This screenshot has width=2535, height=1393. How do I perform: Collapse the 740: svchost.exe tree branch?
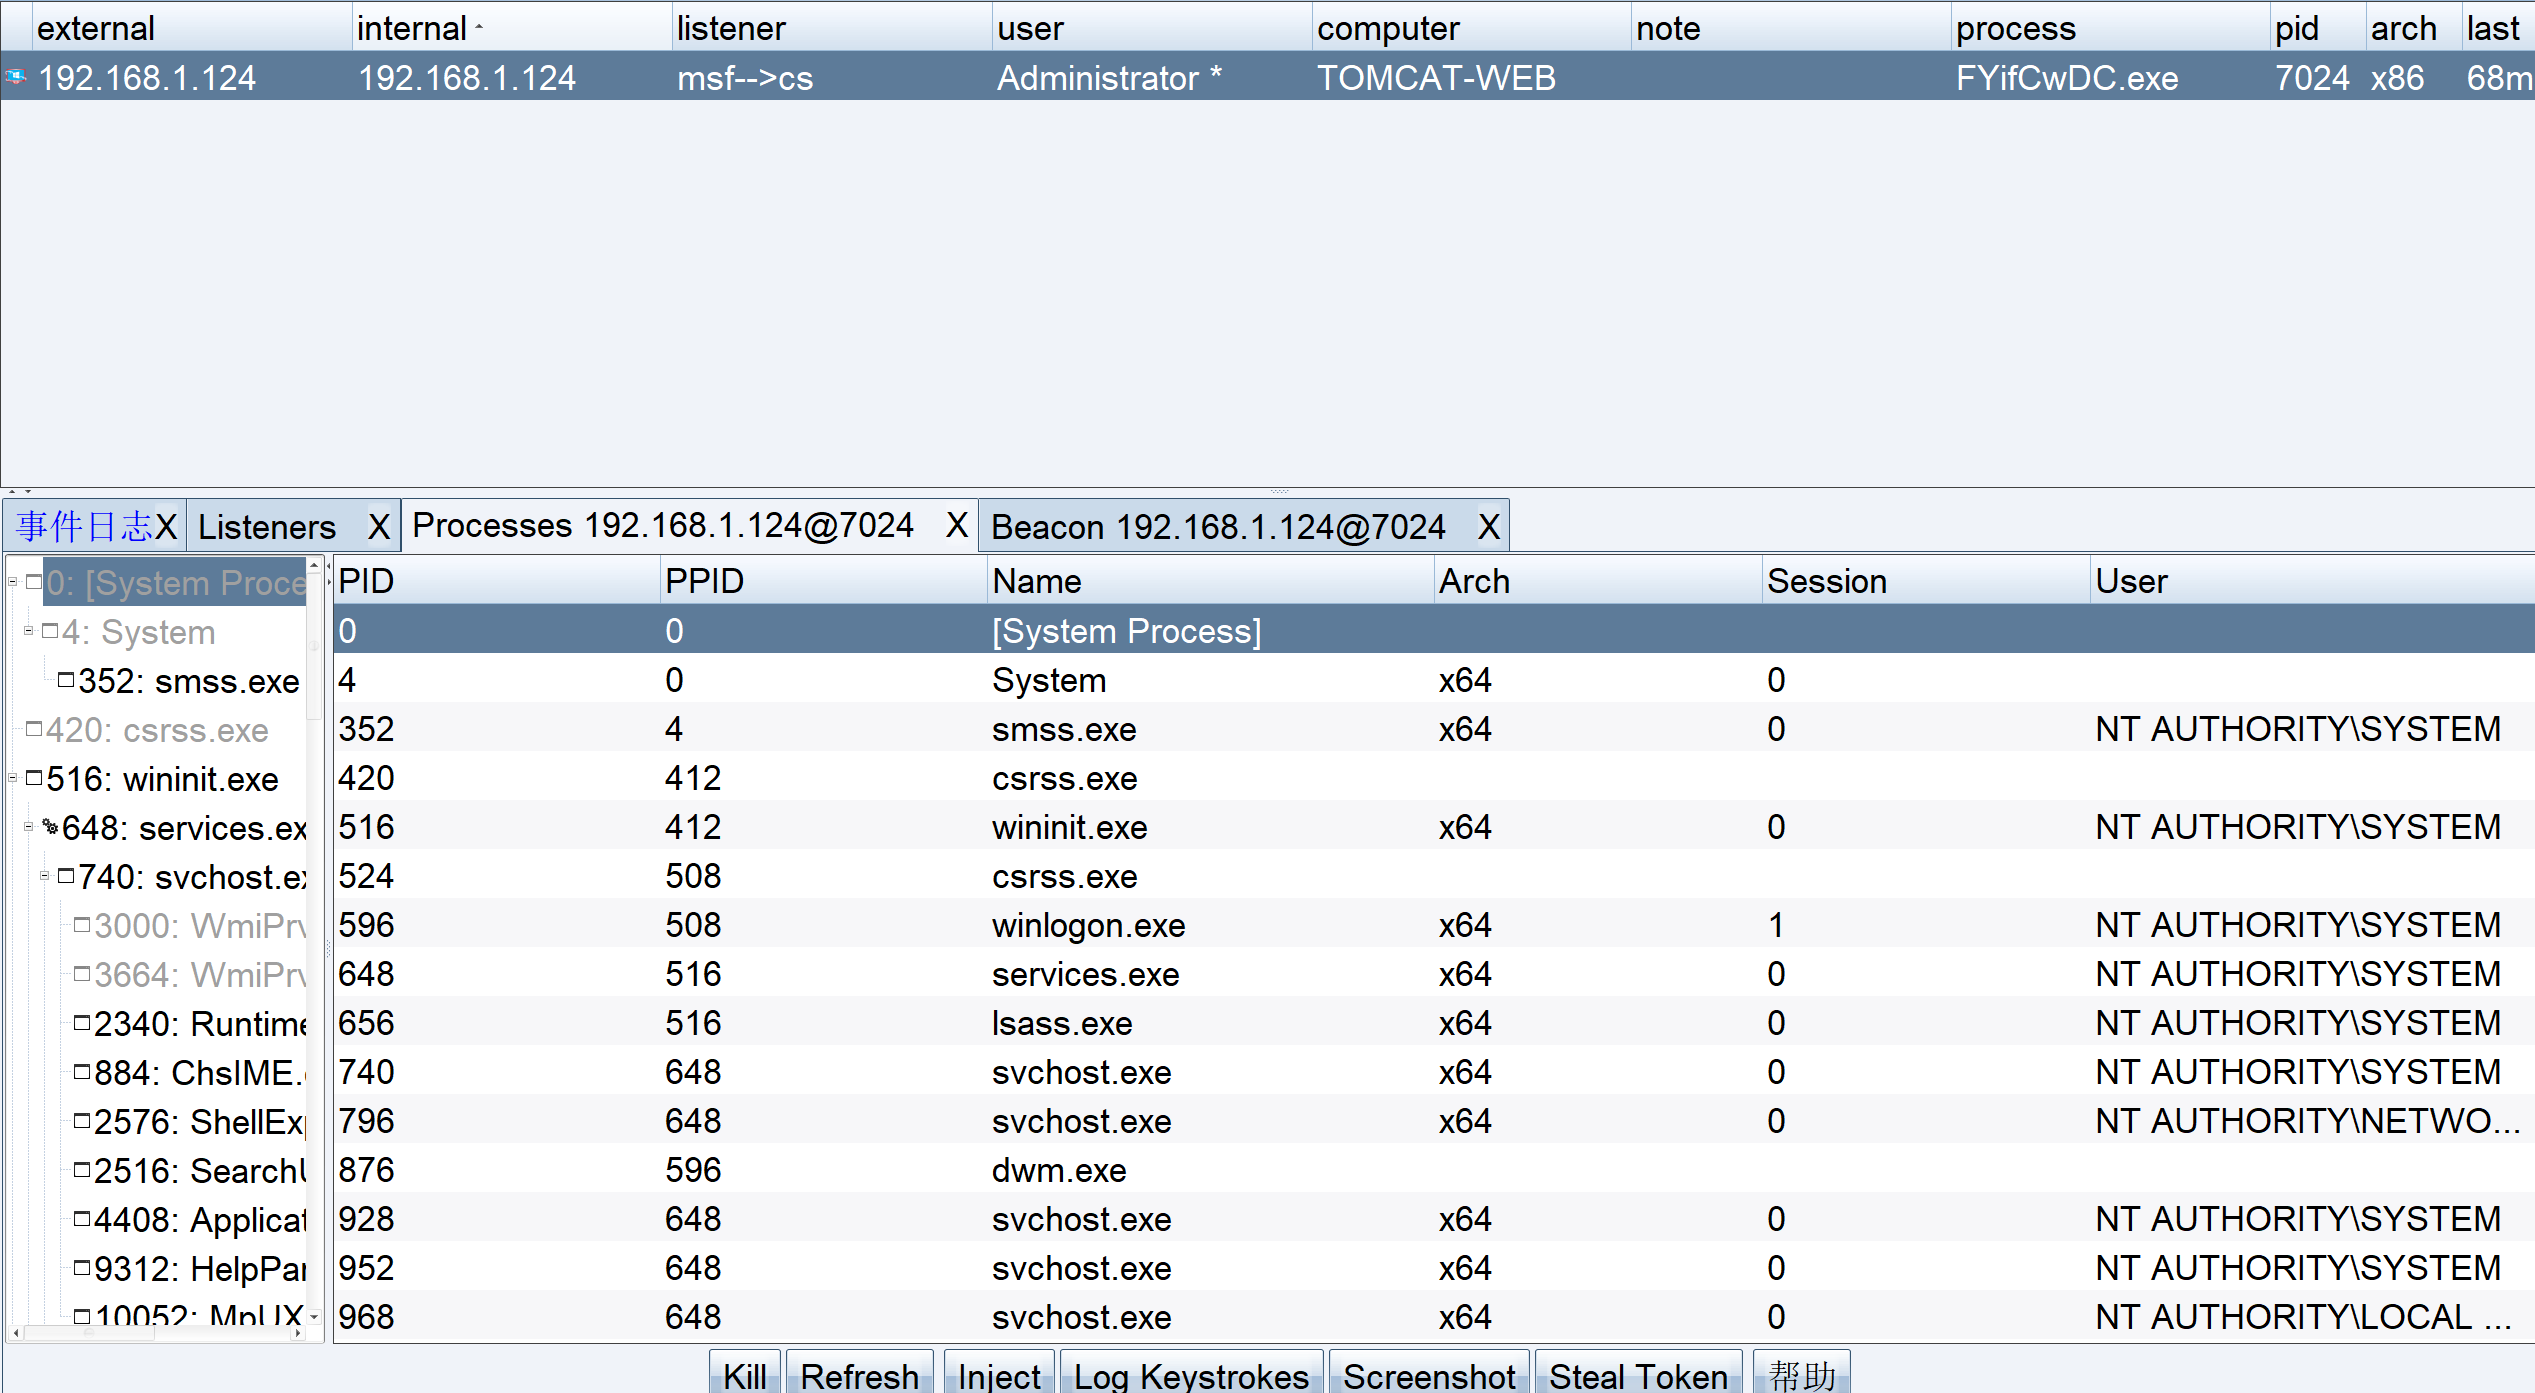tap(45, 876)
